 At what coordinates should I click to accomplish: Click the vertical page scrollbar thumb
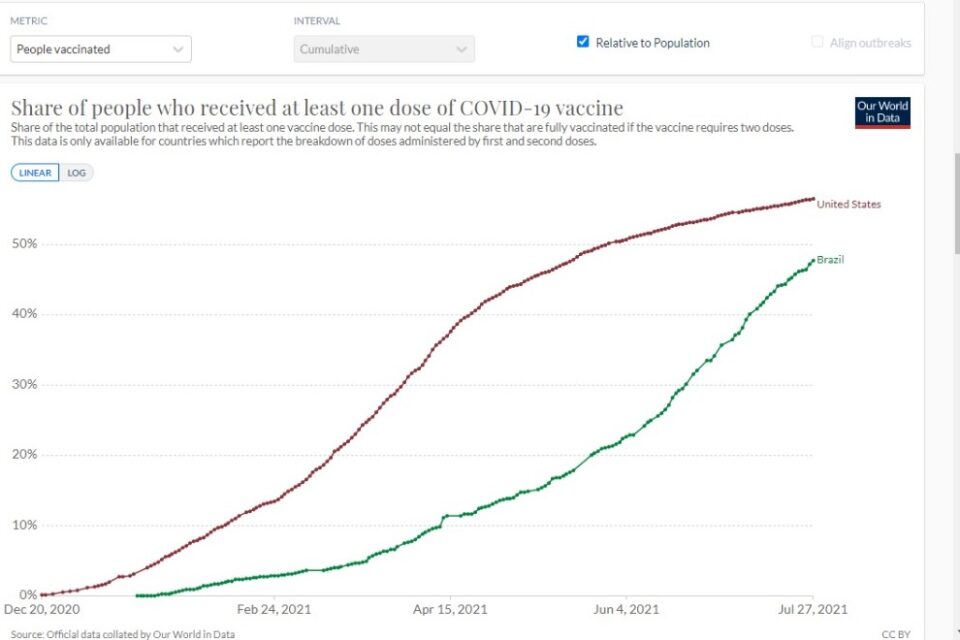click(956, 203)
